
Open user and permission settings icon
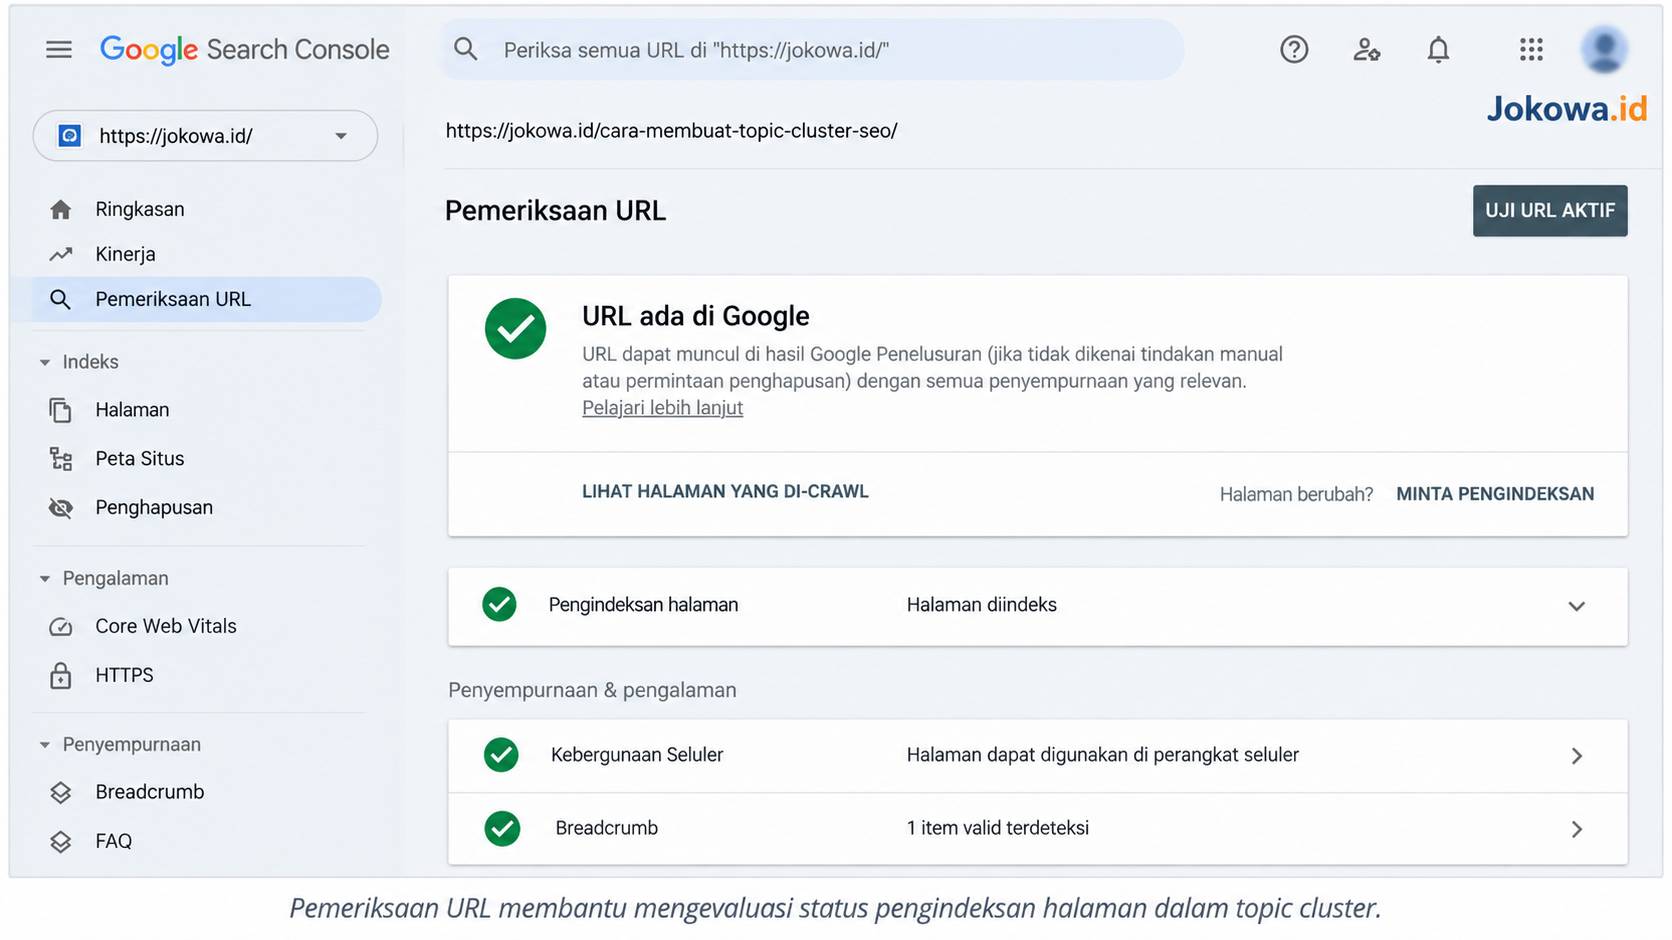1366,49
